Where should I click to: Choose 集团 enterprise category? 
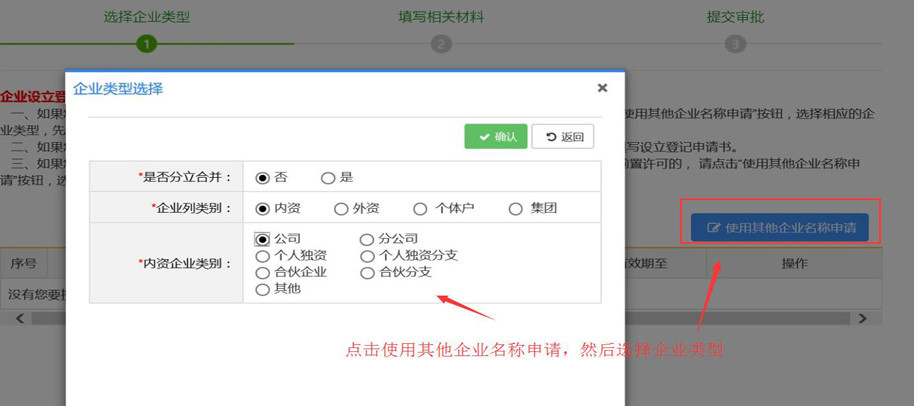tap(516, 209)
